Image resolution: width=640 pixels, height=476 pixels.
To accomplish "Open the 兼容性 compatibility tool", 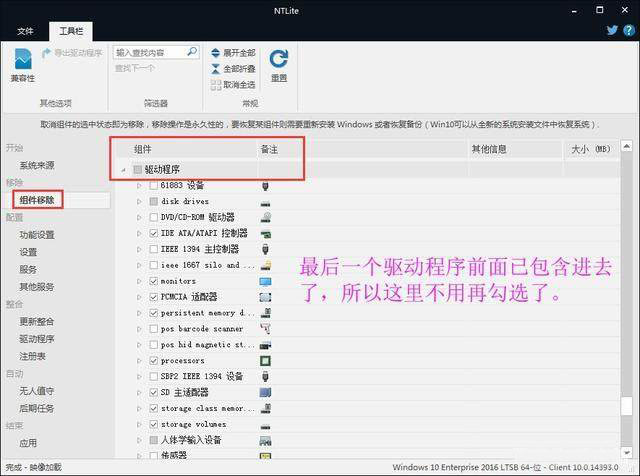I will tap(23, 65).
